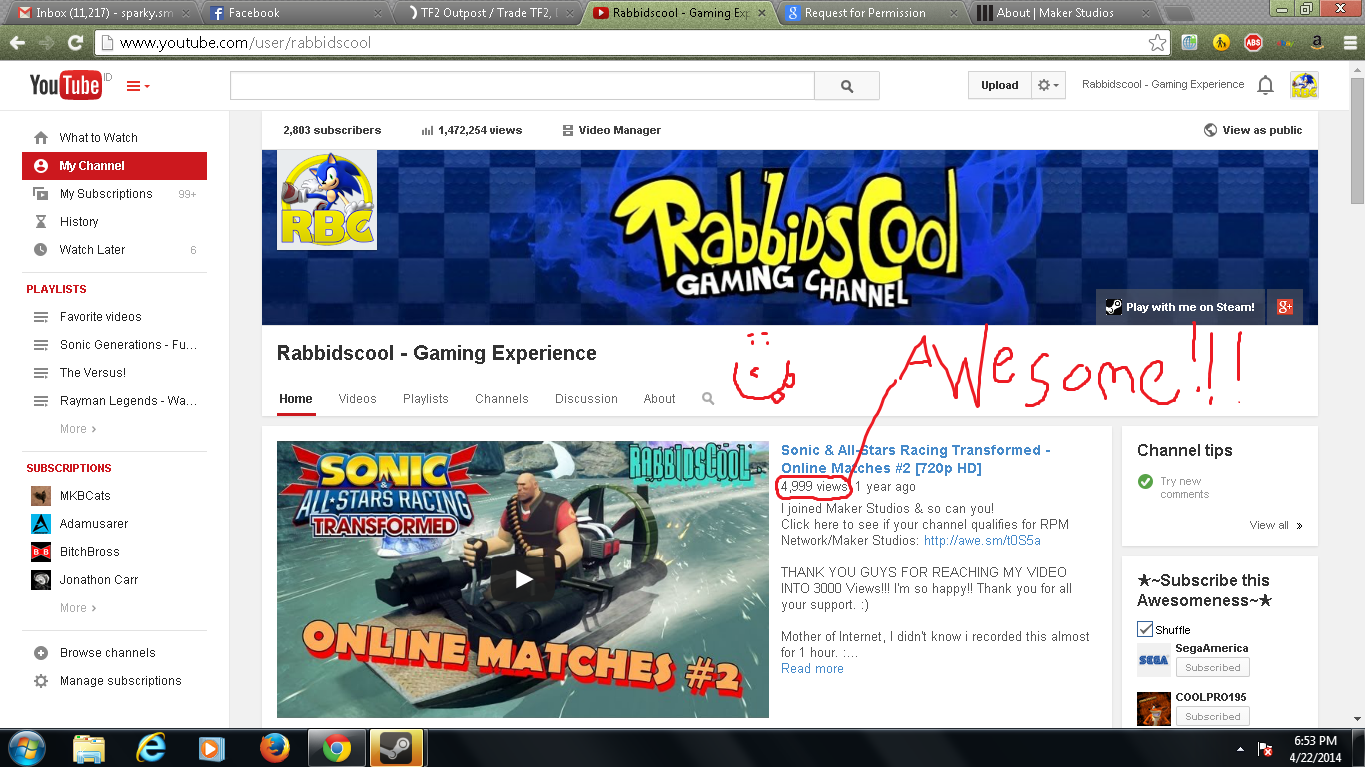Expand More under Playlists
The height and width of the screenshot is (767, 1365).
point(78,429)
